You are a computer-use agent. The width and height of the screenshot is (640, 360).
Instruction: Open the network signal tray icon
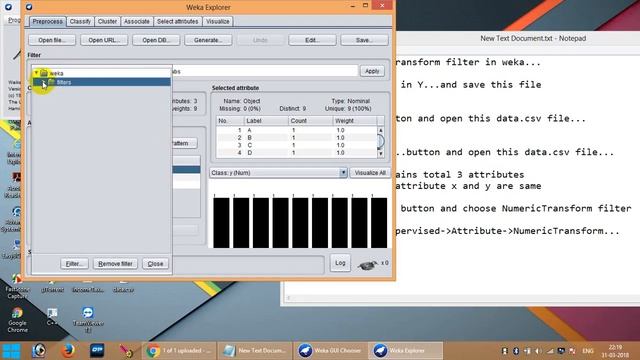click(550, 351)
